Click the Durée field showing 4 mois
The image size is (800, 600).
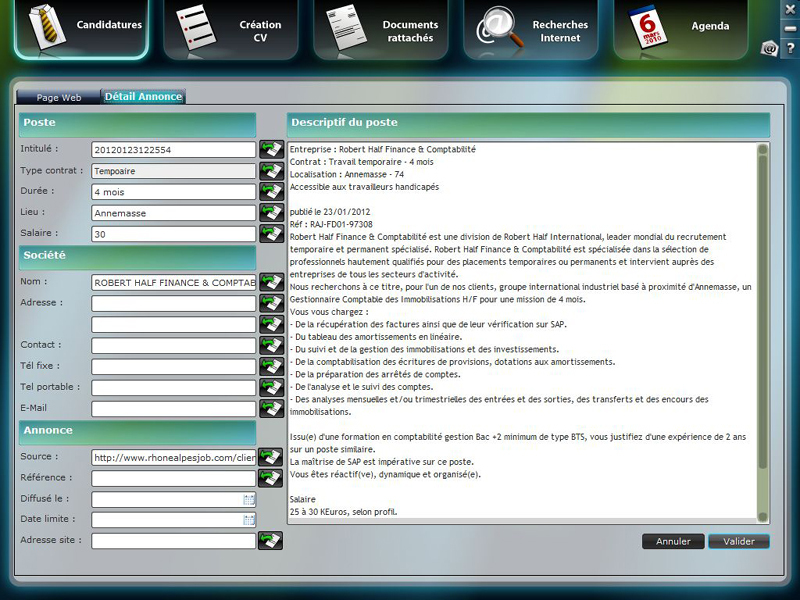coord(173,192)
